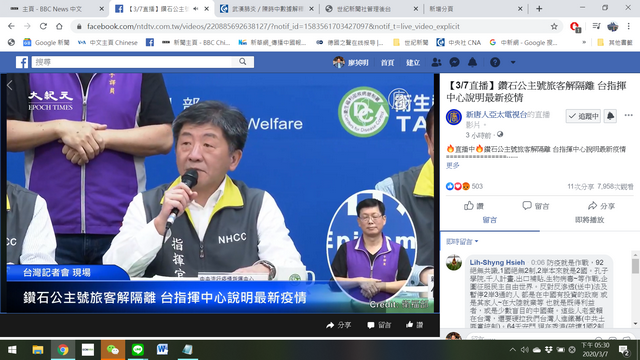This screenshot has height=360, width=640.
Task: Open Facebook Messenger icon in top bar
Action: pyautogui.click(x=454, y=62)
